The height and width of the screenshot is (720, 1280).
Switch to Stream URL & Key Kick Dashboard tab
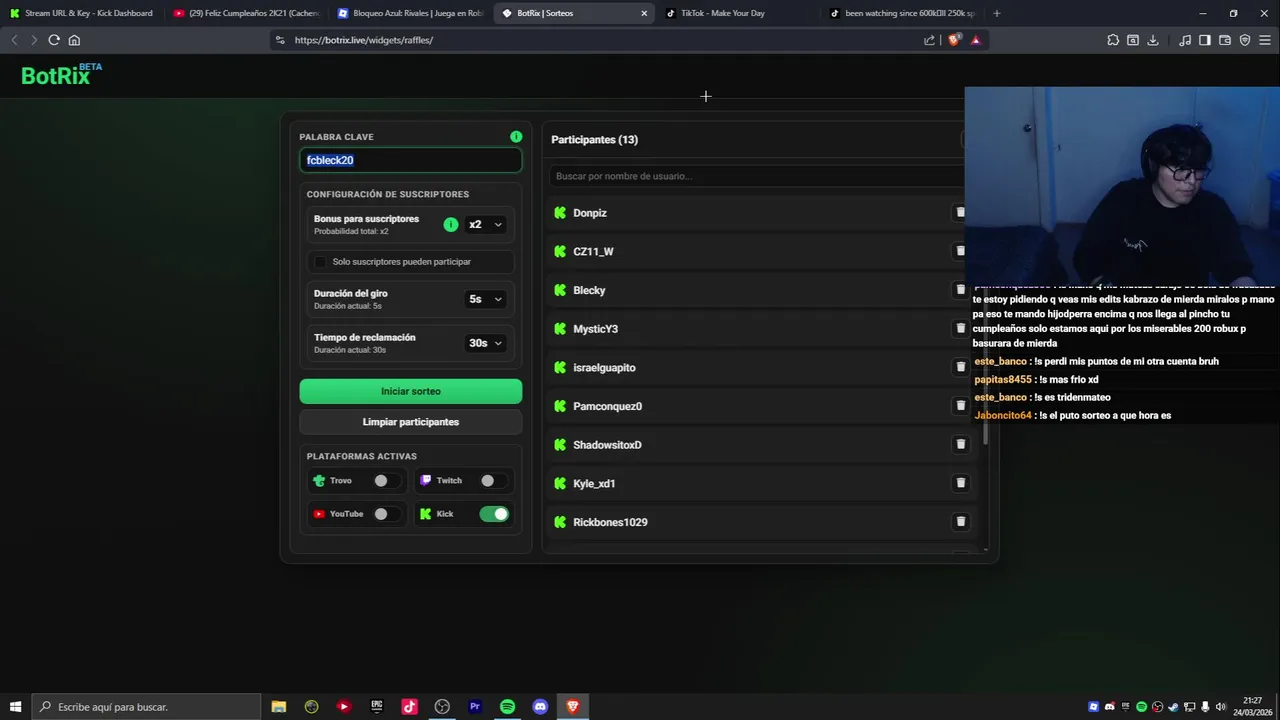tap(82, 13)
